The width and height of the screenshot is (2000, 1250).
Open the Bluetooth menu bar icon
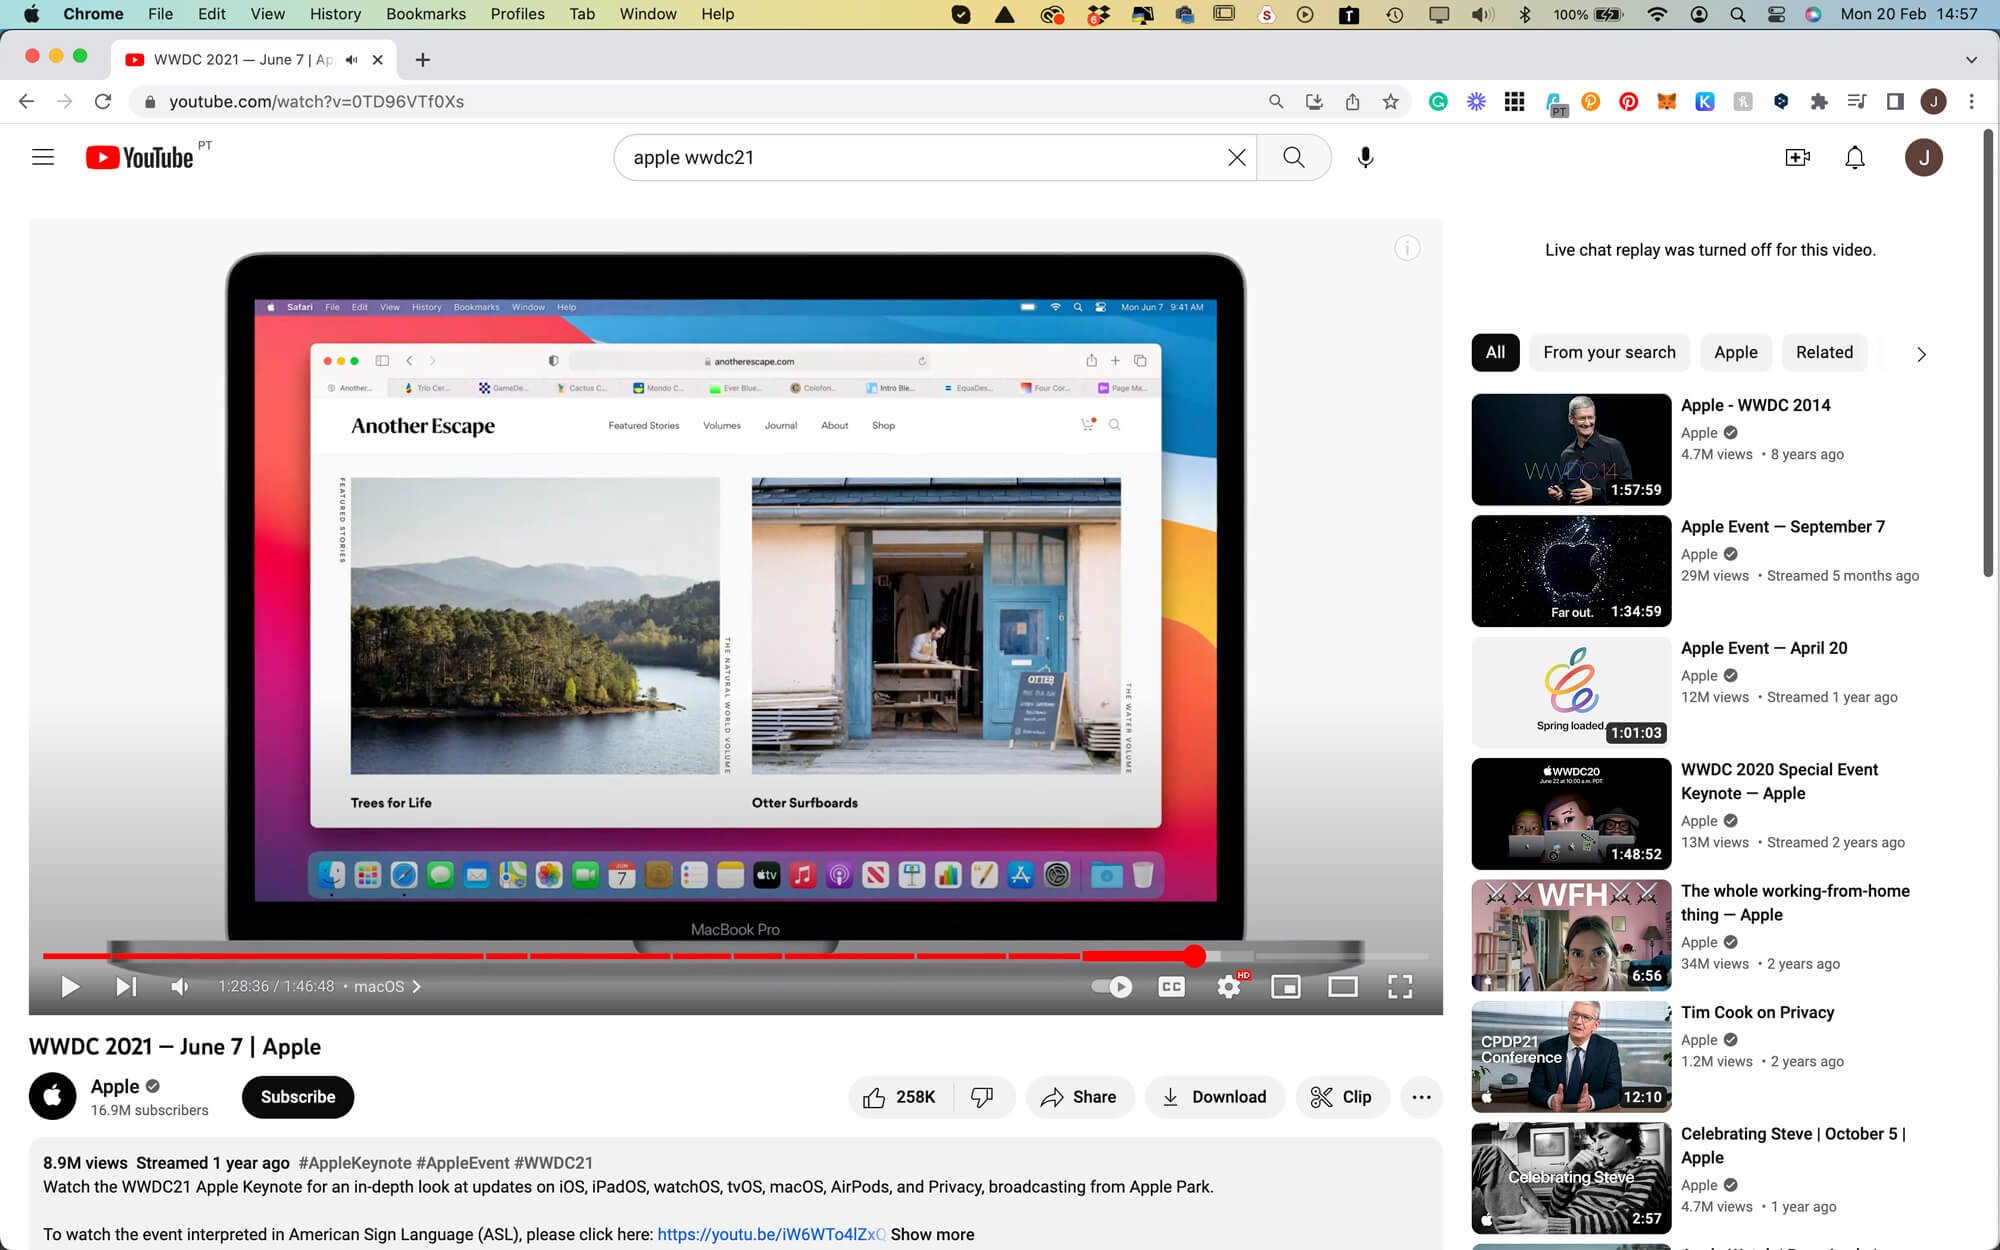pos(1524,14)
